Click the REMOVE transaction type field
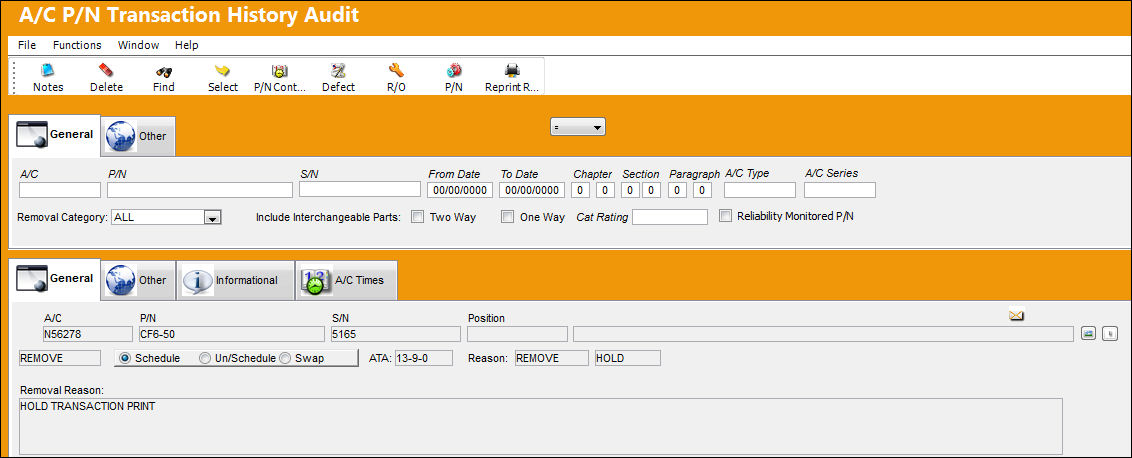Viewport: 1132px width, 458px height. point(60,358)
